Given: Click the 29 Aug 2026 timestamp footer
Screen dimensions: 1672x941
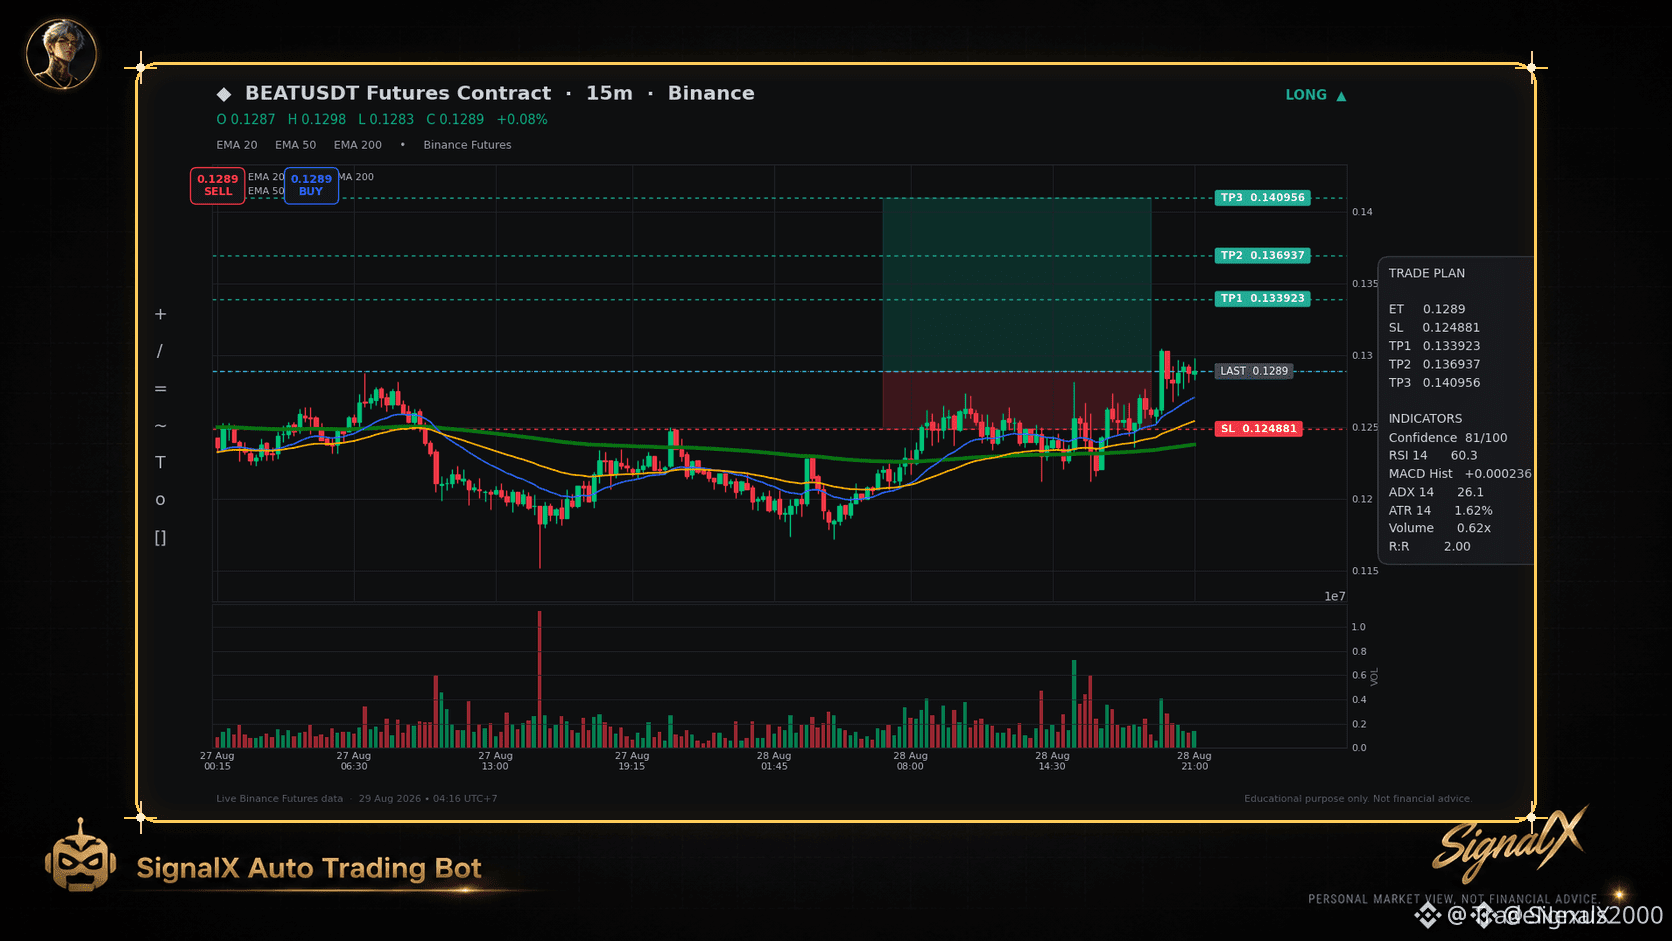Looking at the screenshot, I should [428, 799].
